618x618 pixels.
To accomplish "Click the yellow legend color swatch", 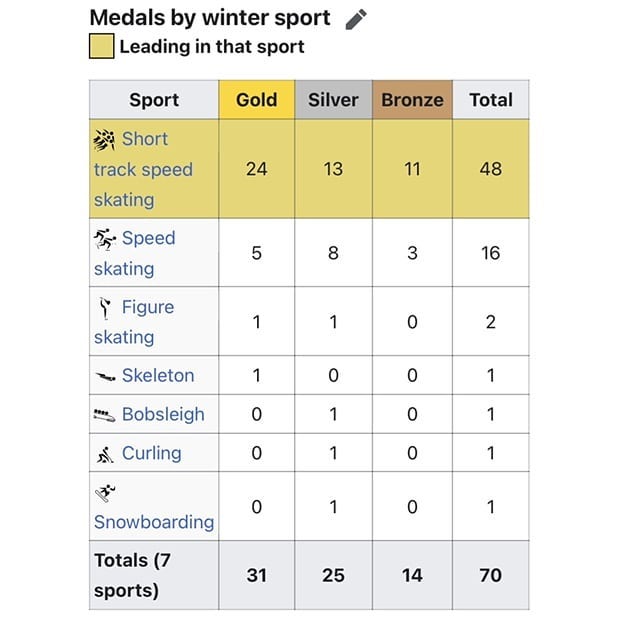I will 101,46.
